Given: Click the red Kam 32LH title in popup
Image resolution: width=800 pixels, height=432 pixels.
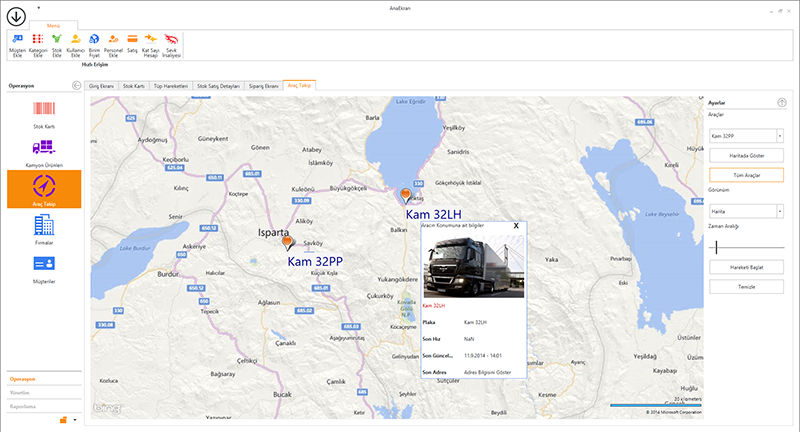Looking at the screenshot, I should (434, 306).
